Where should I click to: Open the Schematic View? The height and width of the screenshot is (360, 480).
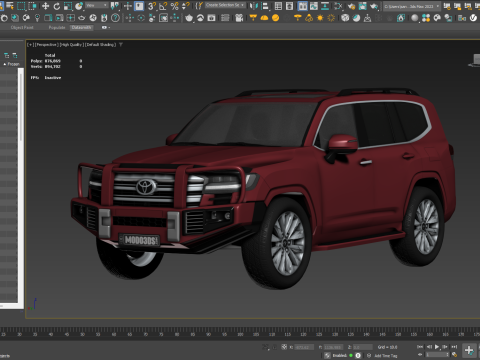pos(325,6)
